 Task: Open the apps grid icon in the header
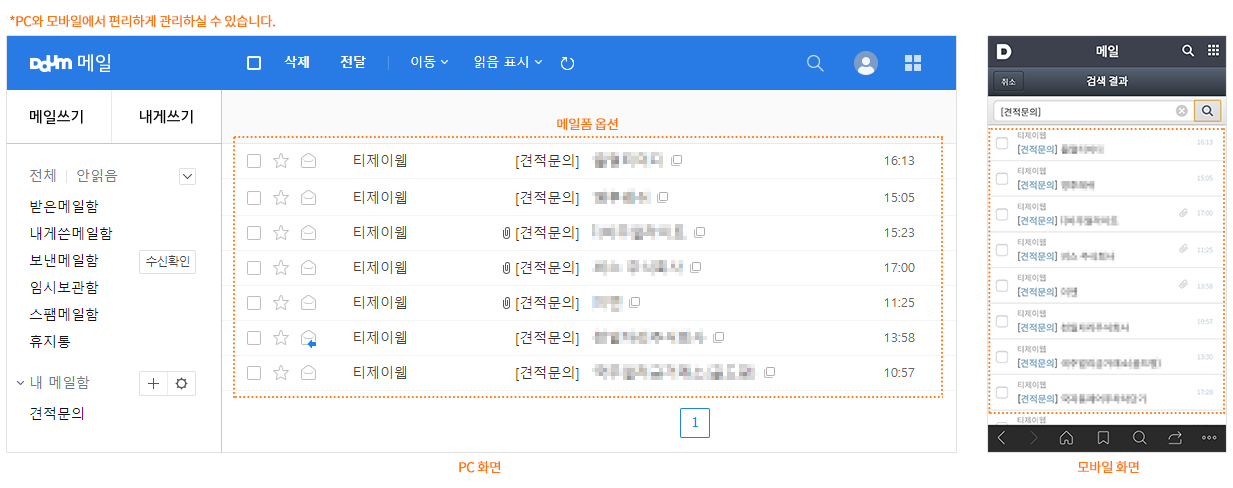(913, 63)
